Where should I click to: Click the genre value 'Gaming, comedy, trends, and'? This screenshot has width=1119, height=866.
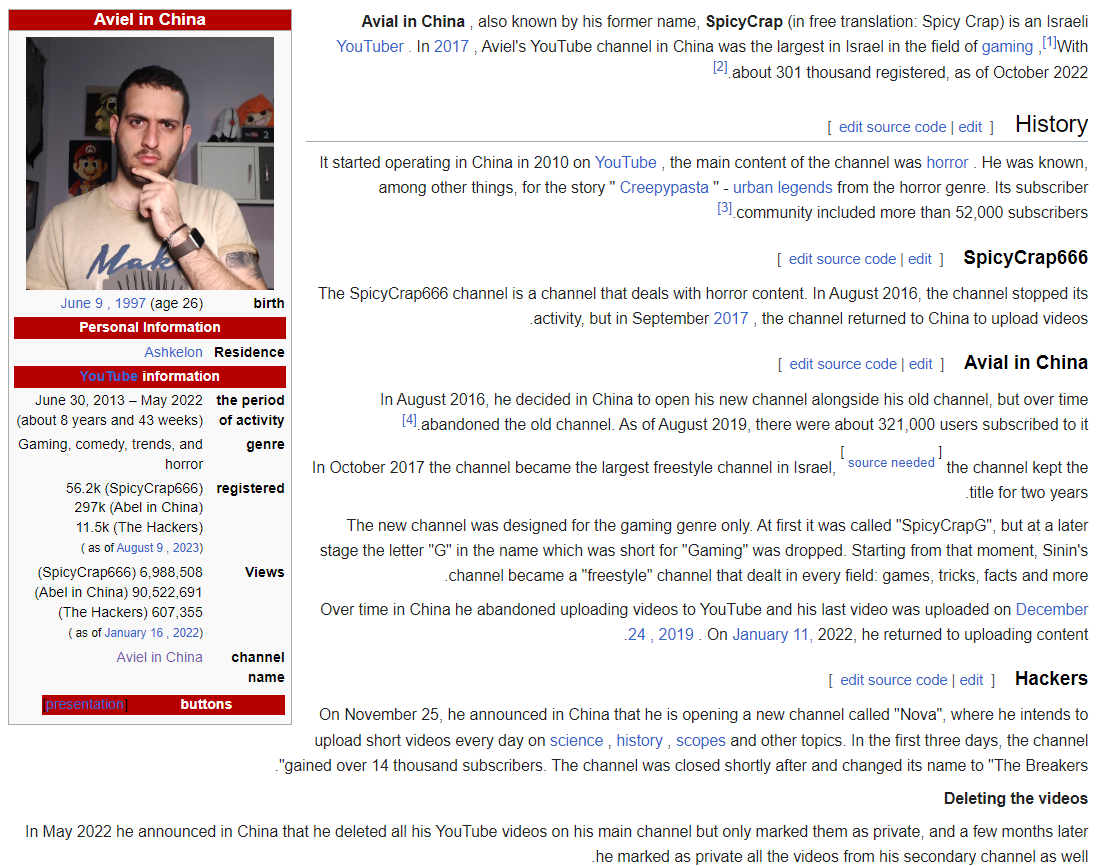point(111,445)
